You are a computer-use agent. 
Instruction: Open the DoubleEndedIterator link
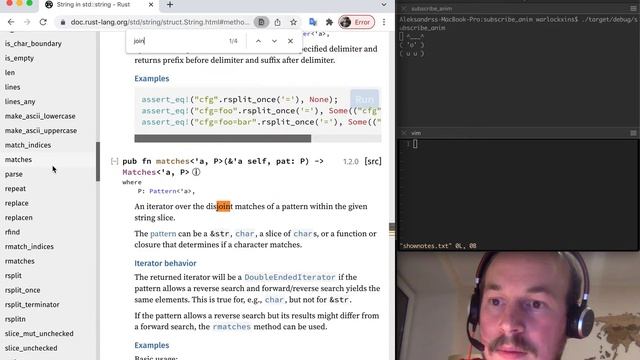290,277
